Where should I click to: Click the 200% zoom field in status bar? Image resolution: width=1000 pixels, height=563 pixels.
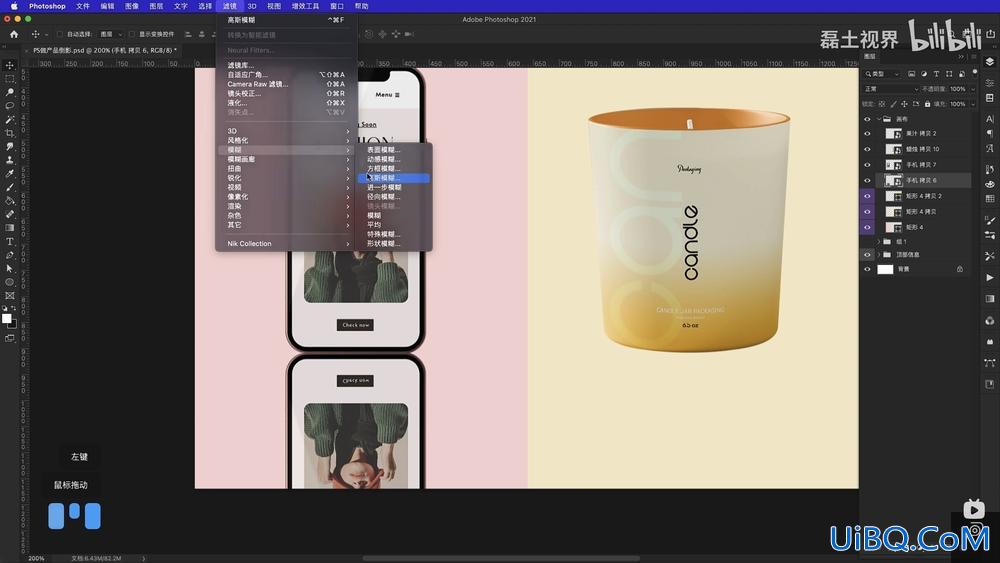coord(36,558)
